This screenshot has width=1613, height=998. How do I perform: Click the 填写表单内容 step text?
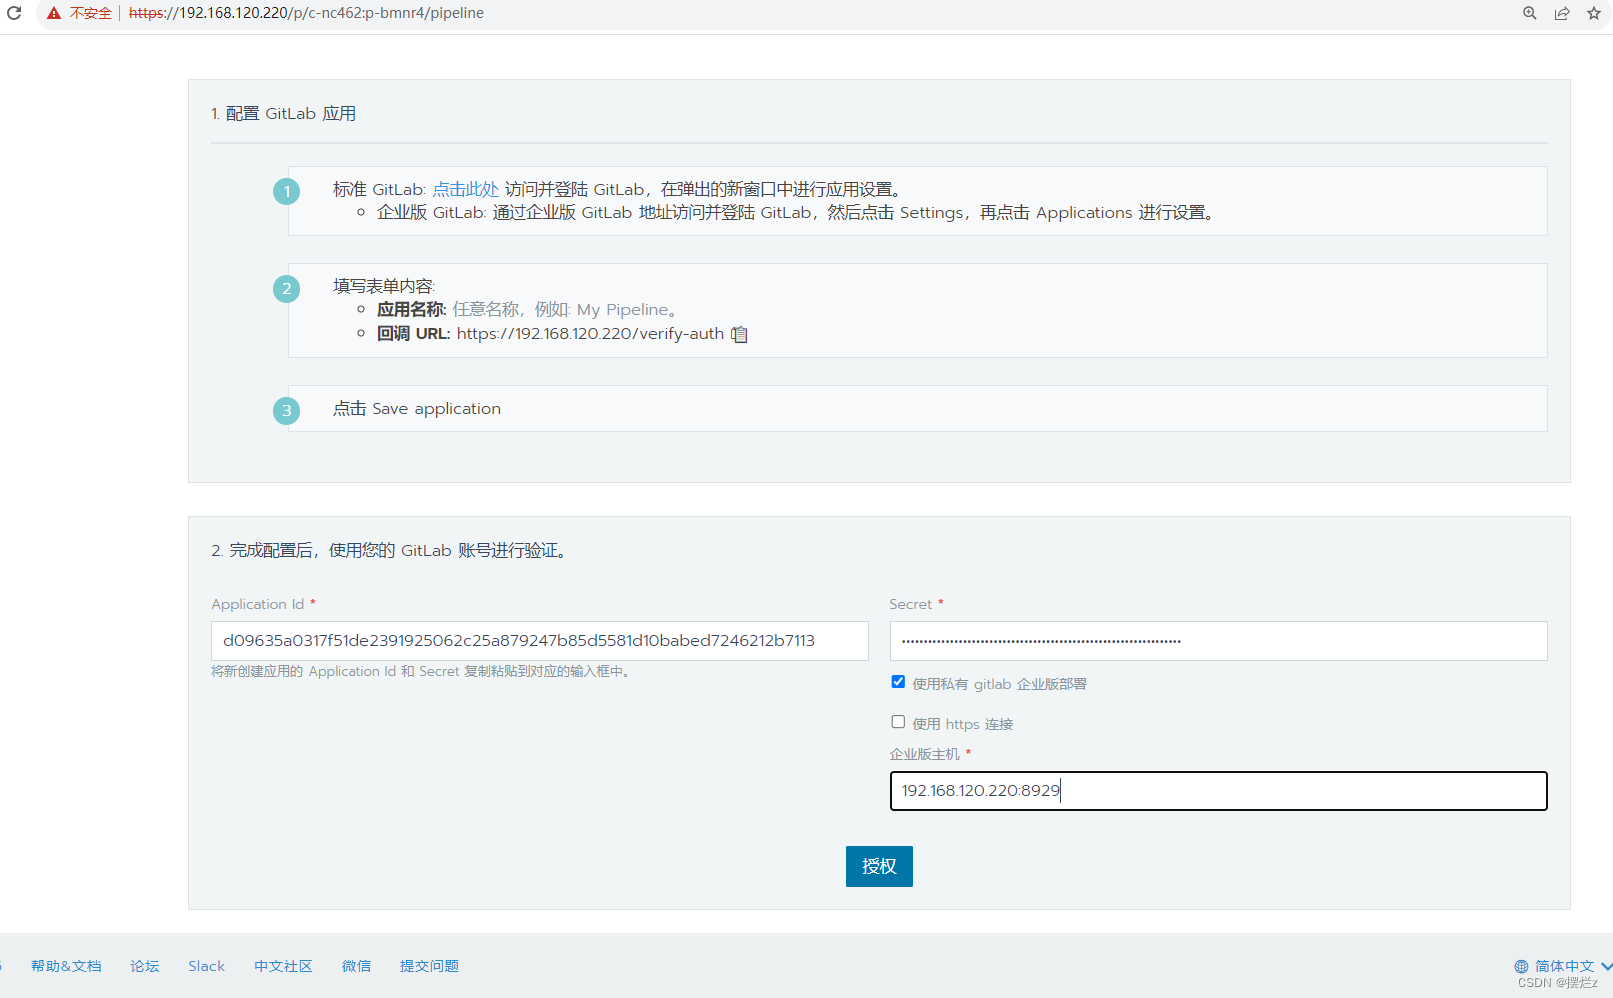tap(384, 286)
